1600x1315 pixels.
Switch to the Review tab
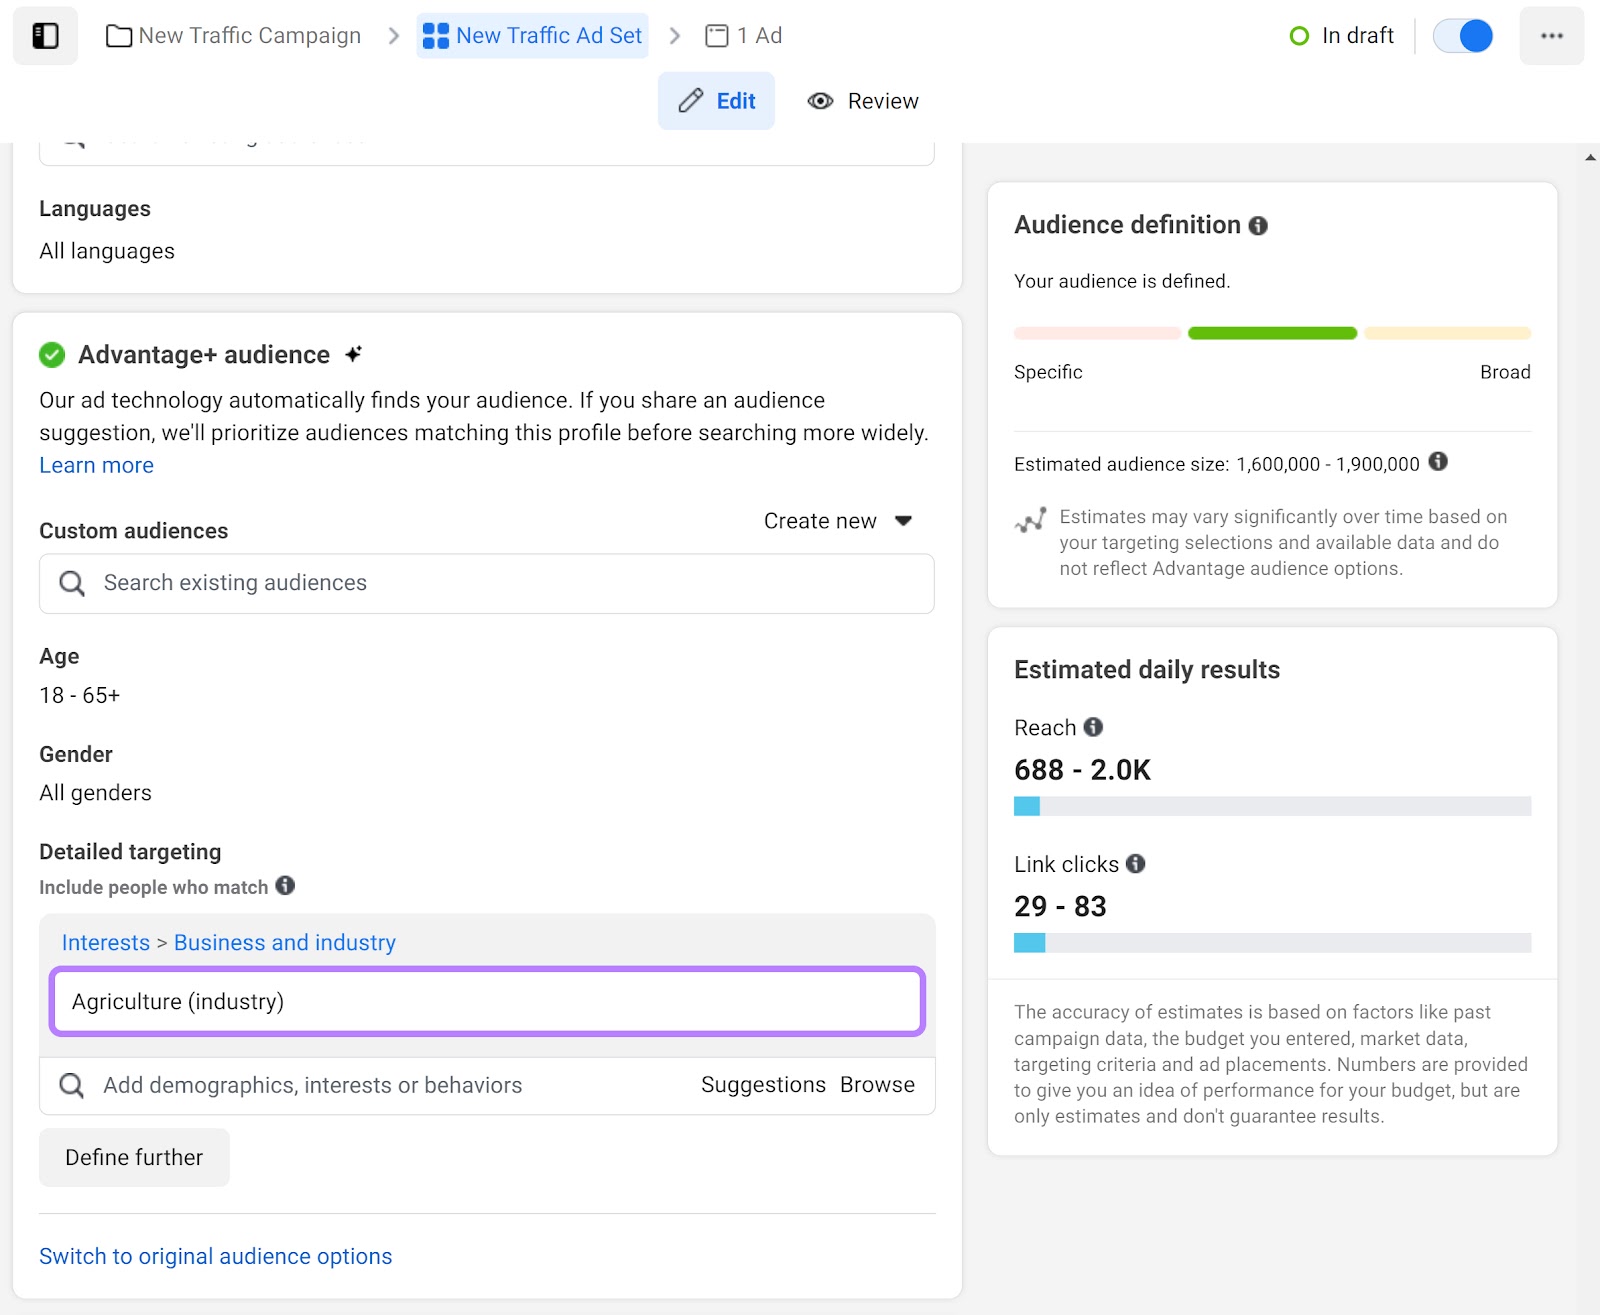click(863, 100)
